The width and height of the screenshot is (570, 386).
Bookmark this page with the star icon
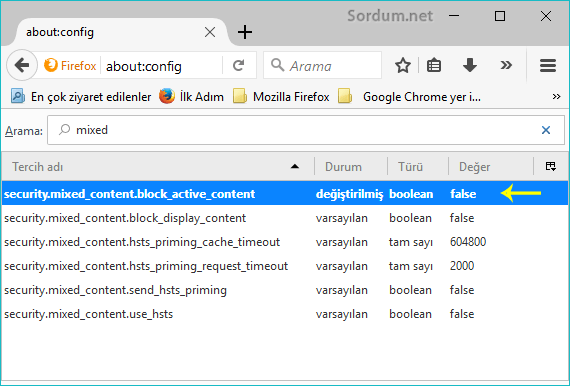click(403, 65)
